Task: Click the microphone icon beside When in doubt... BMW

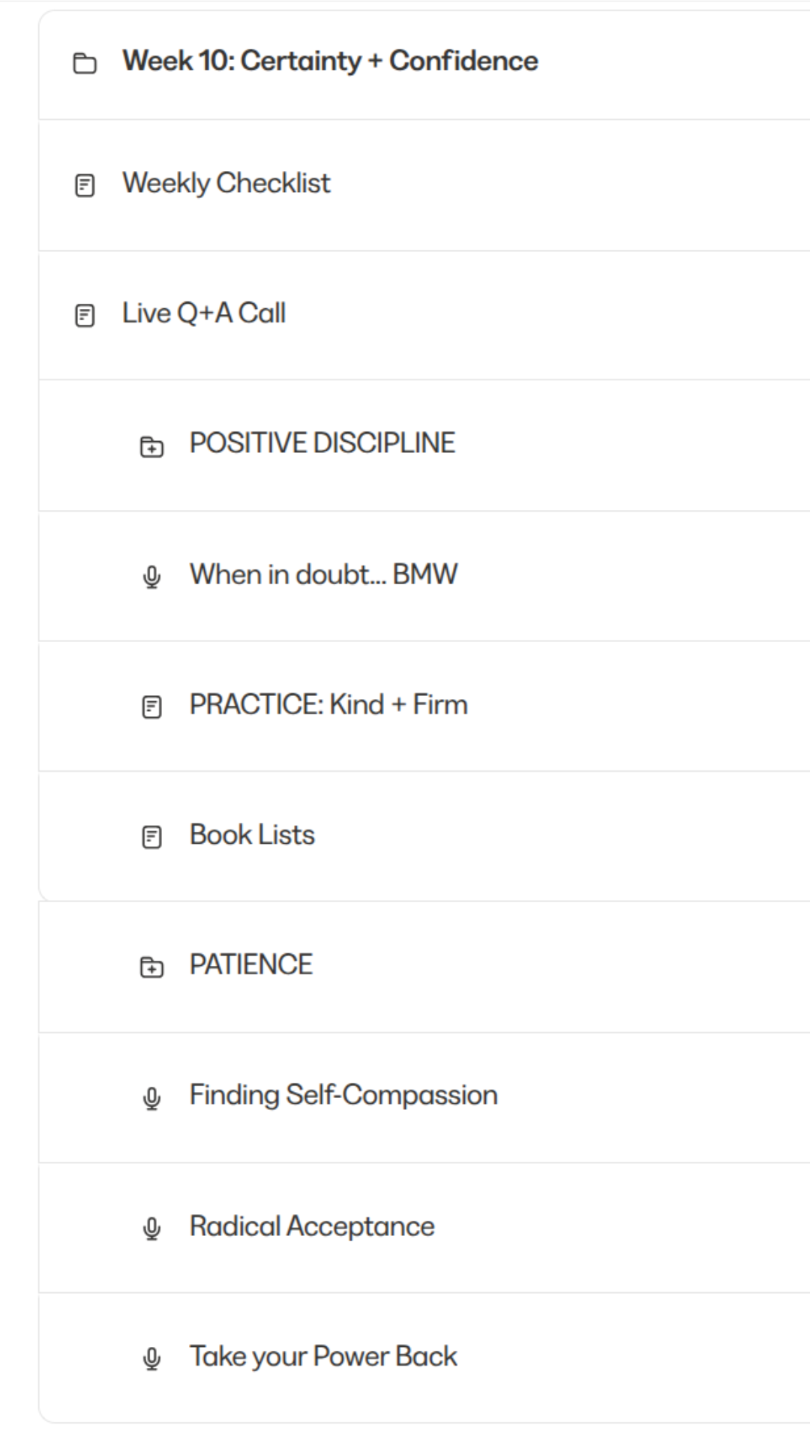Action: (152, 577)
